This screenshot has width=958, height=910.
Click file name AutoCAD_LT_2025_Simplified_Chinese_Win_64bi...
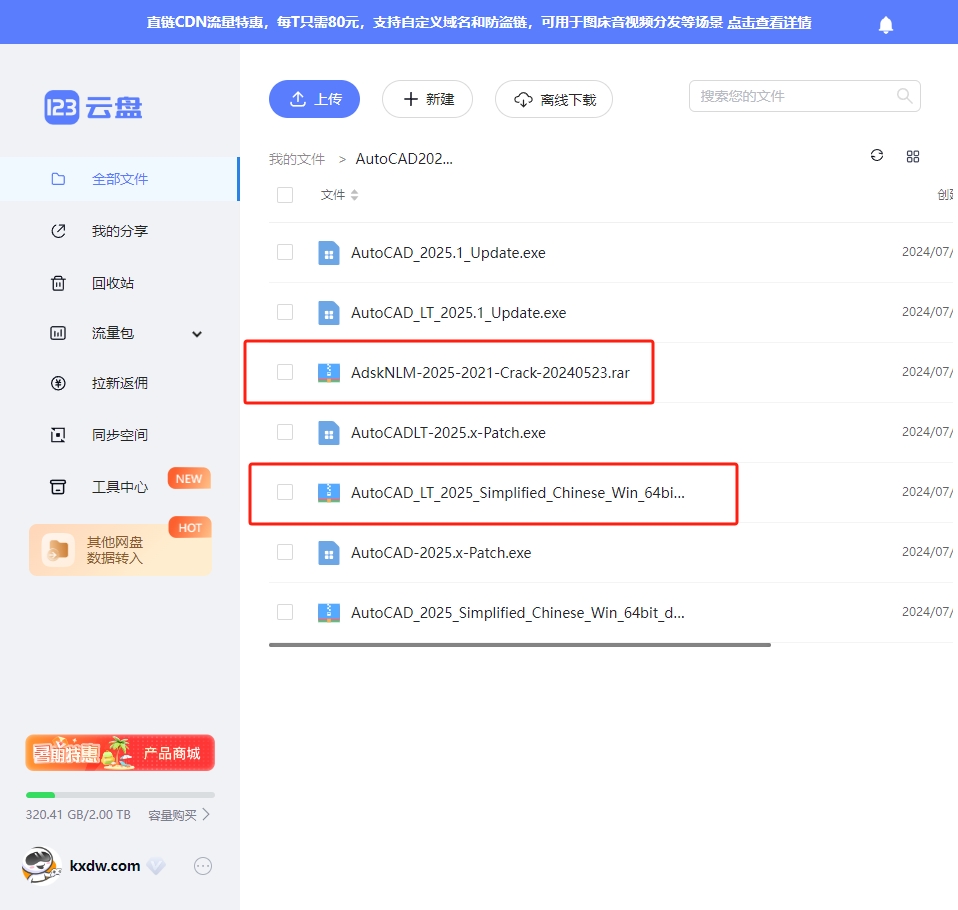(517, 493)
